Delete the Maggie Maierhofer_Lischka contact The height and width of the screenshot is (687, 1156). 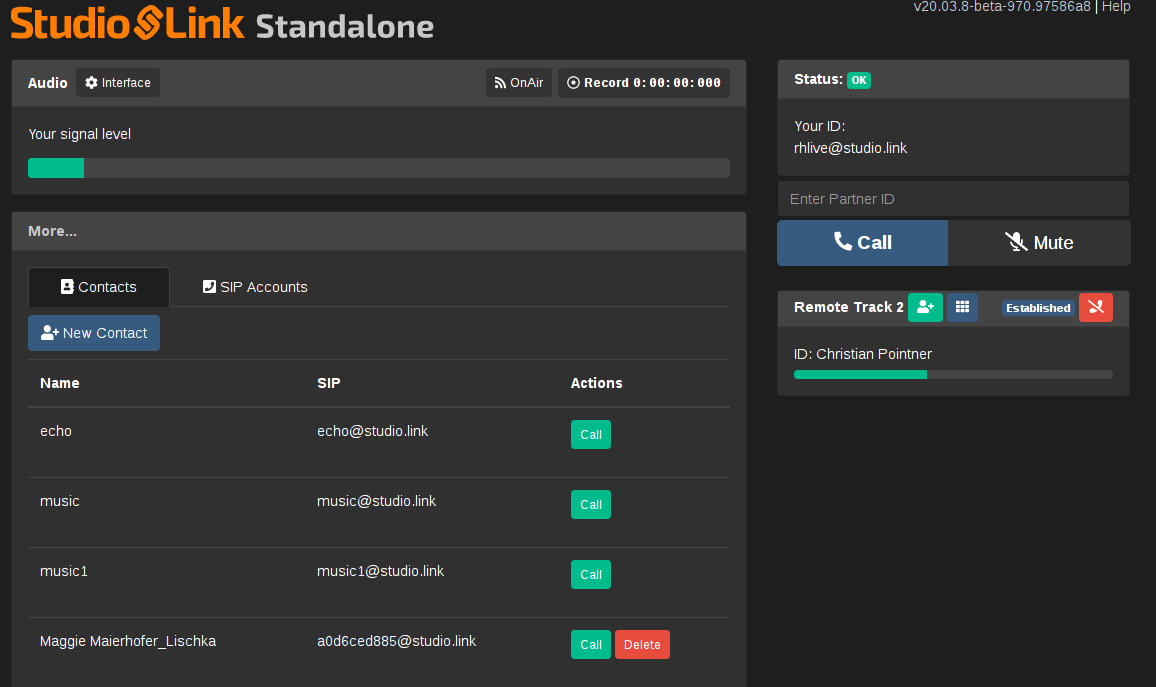click(642, 645)
